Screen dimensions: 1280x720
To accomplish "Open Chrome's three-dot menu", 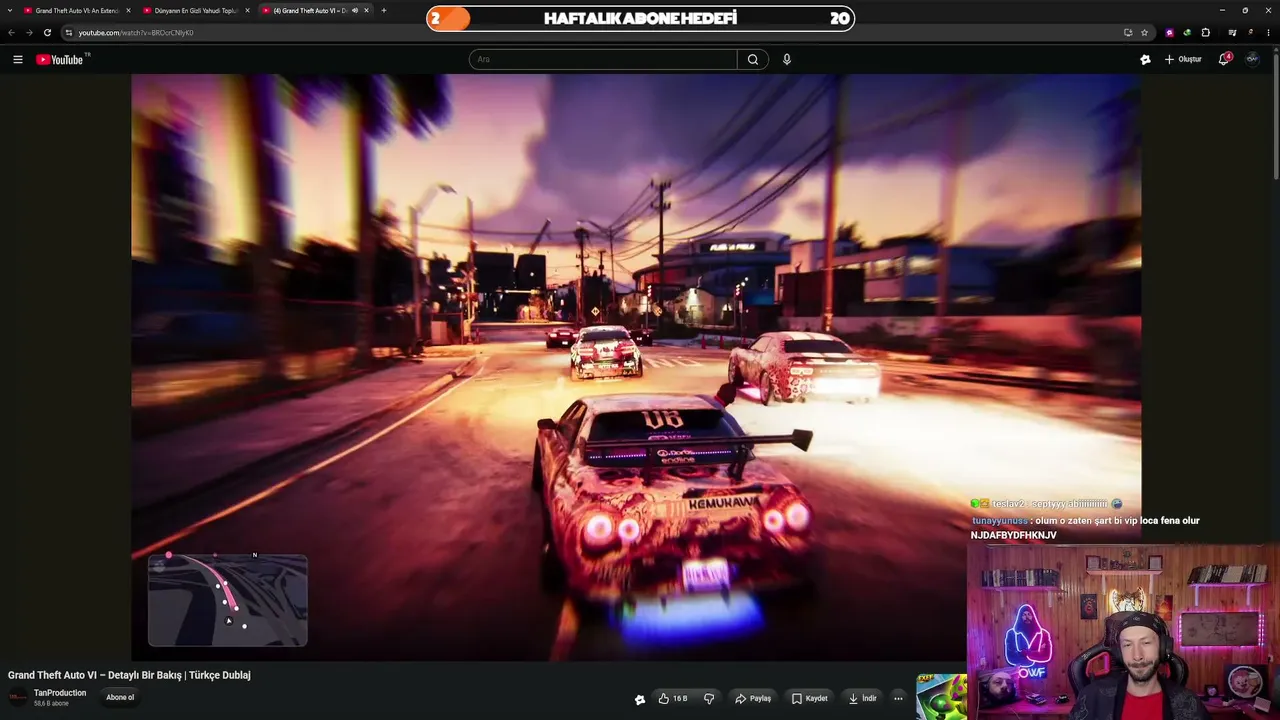I will coord(1269,33).
